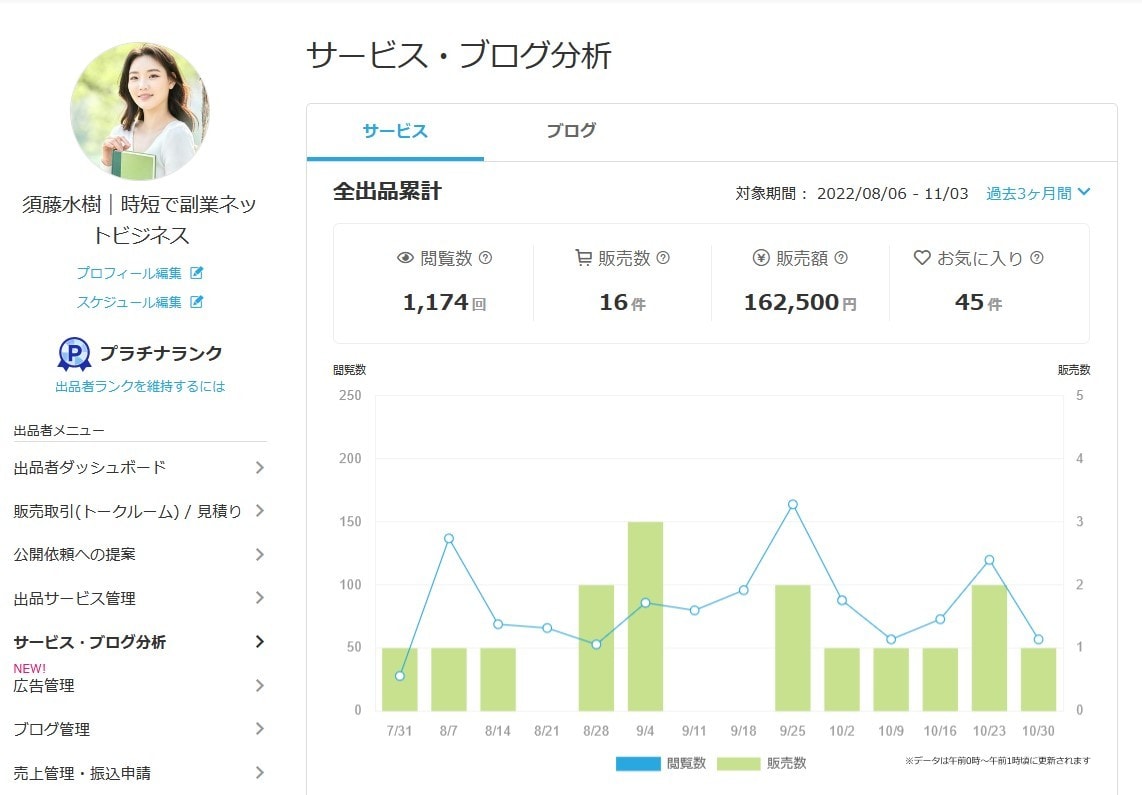This screenshot has height=795, width=1142.
Task: Toggle the blue 閲覧数 legend swatch
Action: [638, 764]
